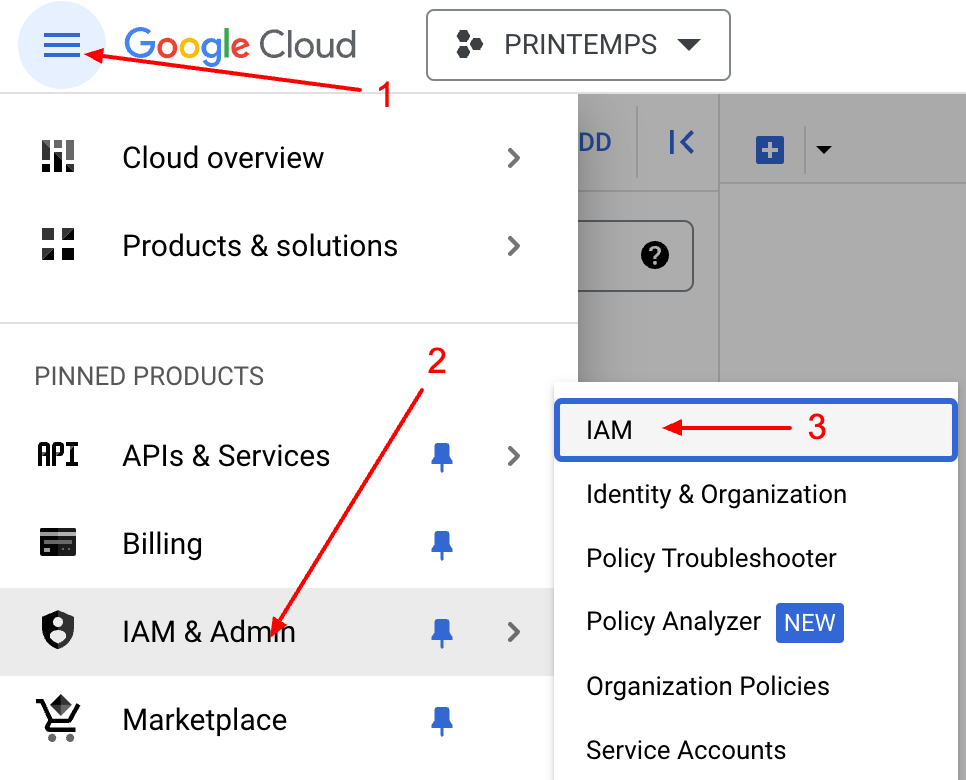Click the Products & solutions icon
The width and height of the screenshot is (966, 780).
57,245
